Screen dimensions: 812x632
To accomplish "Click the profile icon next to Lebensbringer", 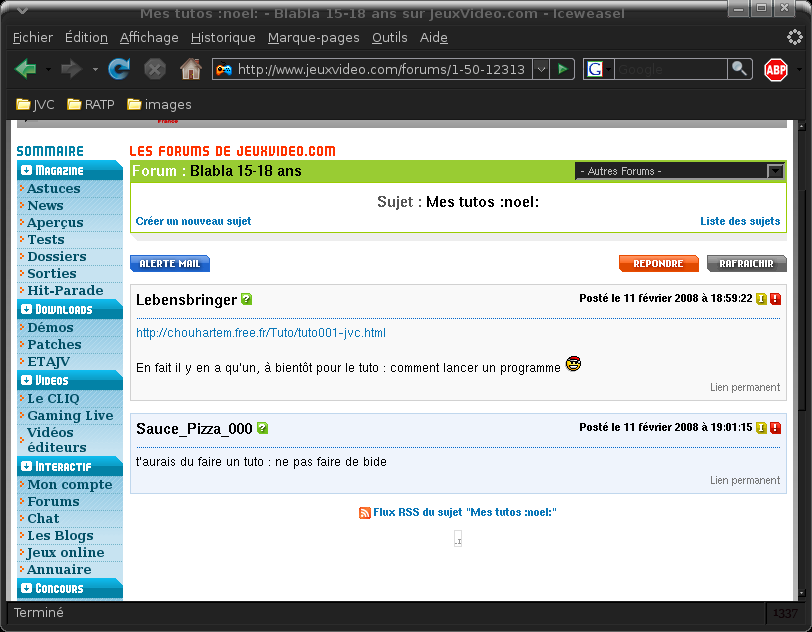I will (x=246, y=299).
